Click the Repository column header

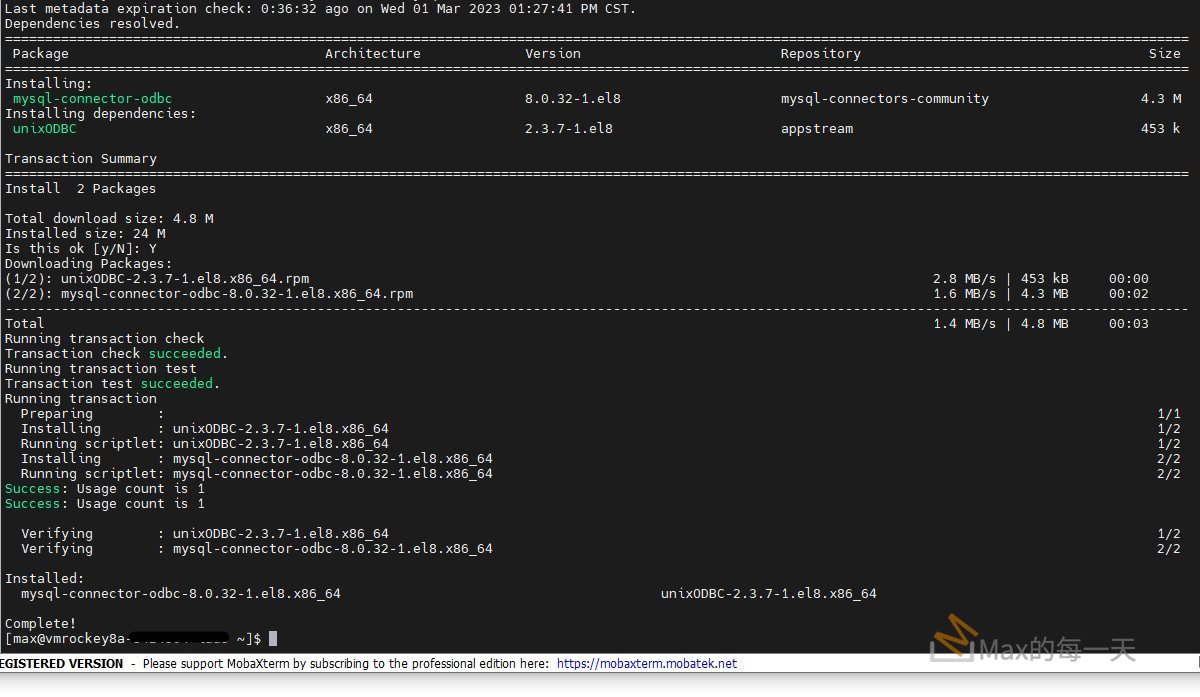coord(820,53)
